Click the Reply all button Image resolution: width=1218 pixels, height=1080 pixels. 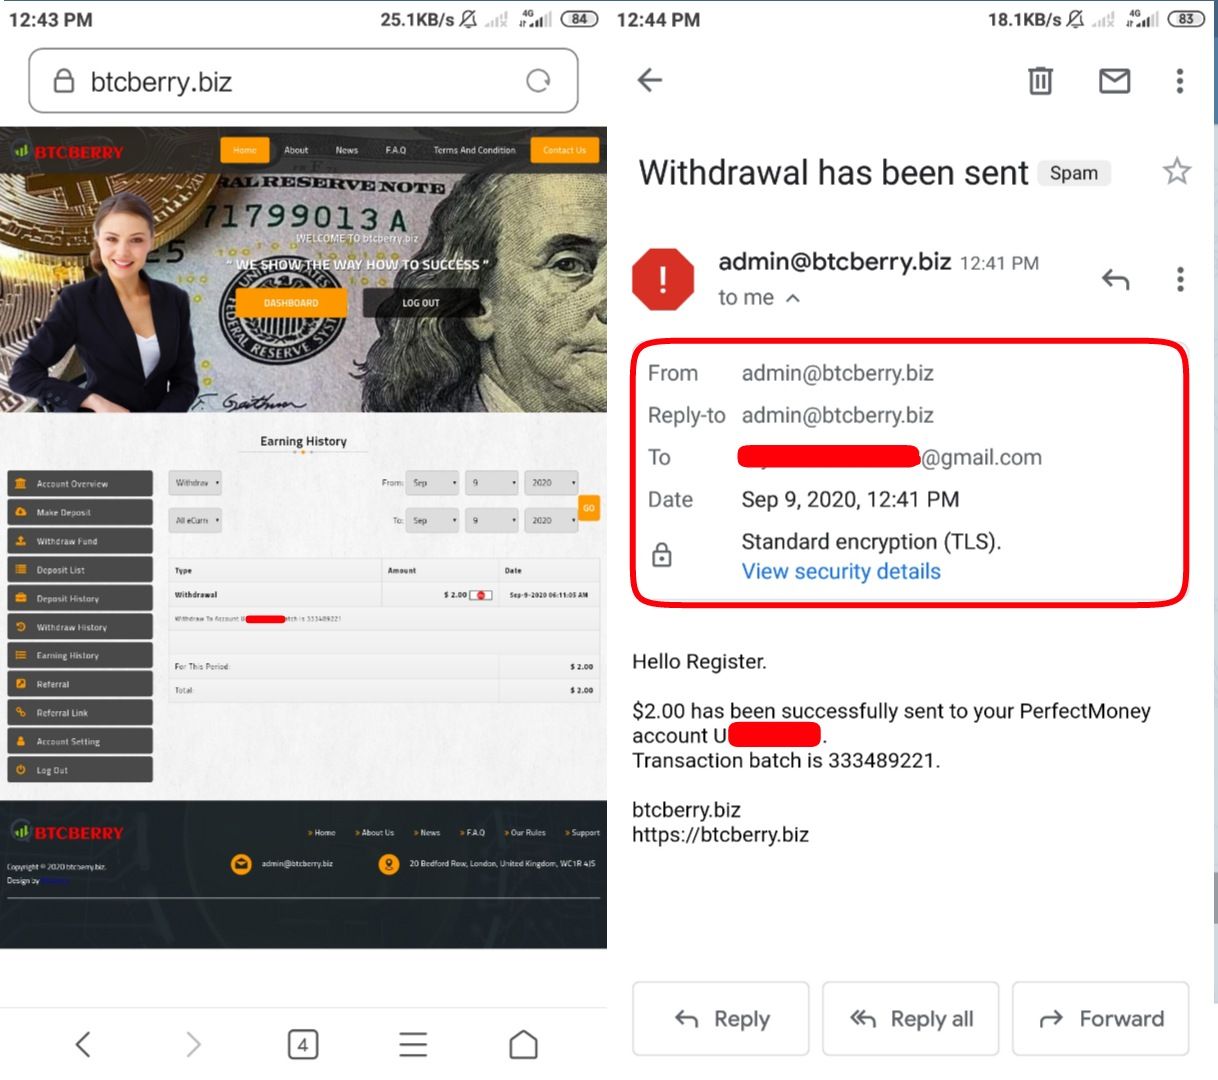[x=911, y=1019]
